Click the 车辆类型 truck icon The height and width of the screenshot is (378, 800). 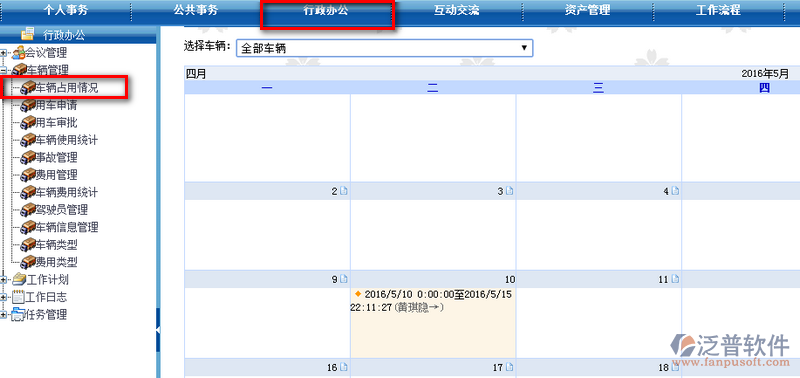coord(28,244)
